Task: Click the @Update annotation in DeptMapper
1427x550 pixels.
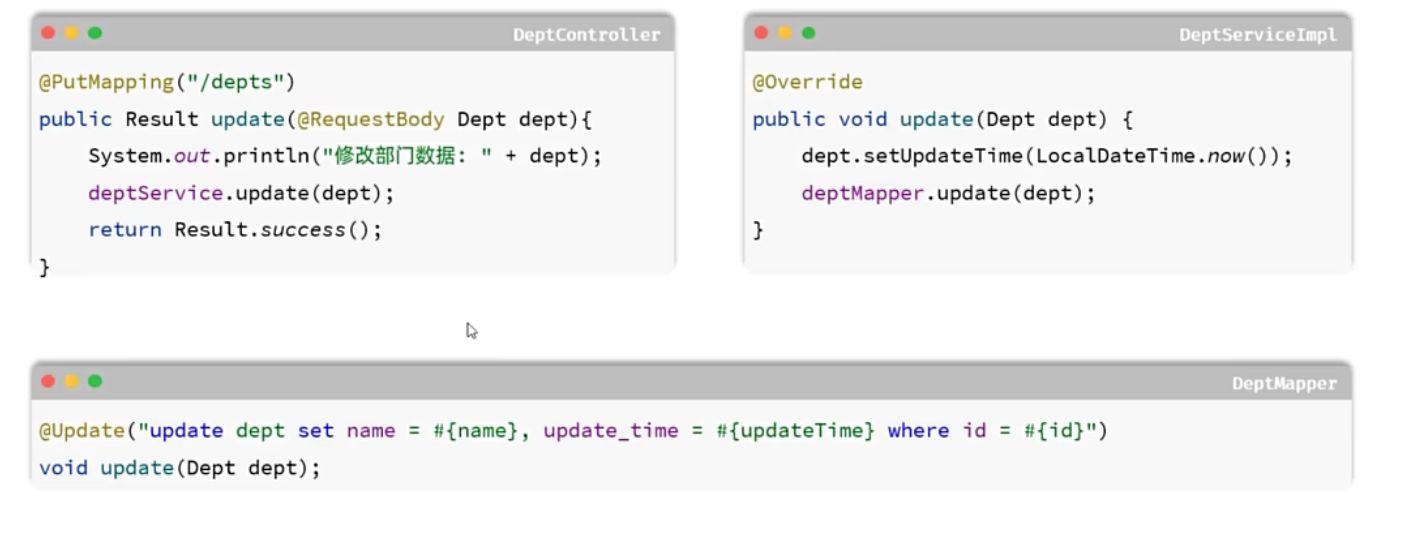Action: coord(82,431)
